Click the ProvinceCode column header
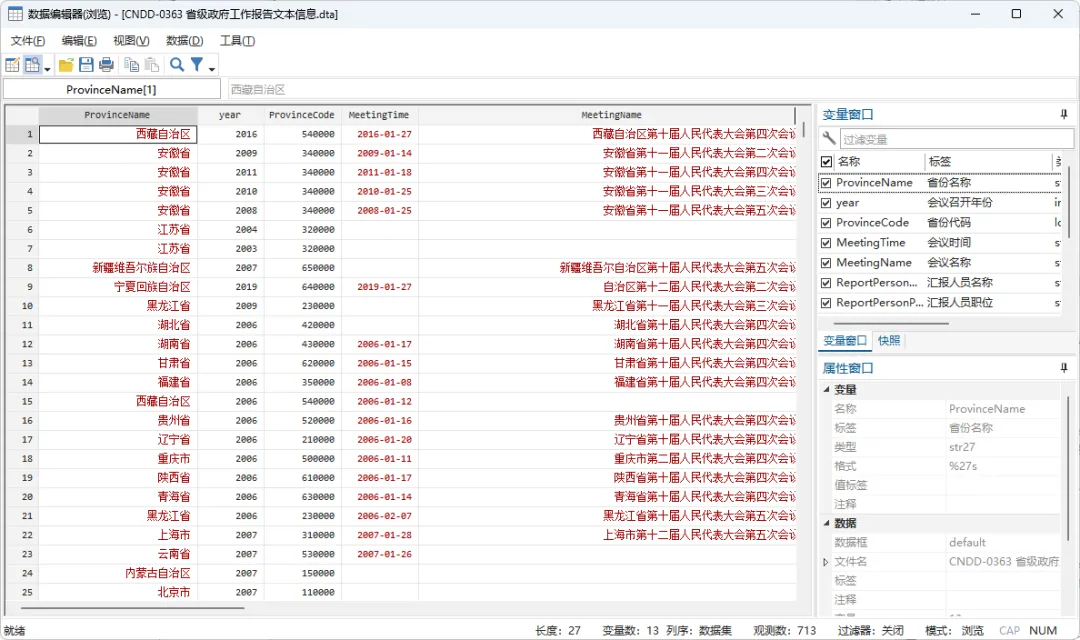This screenshot has height=640, width=1080. [302, 115]
